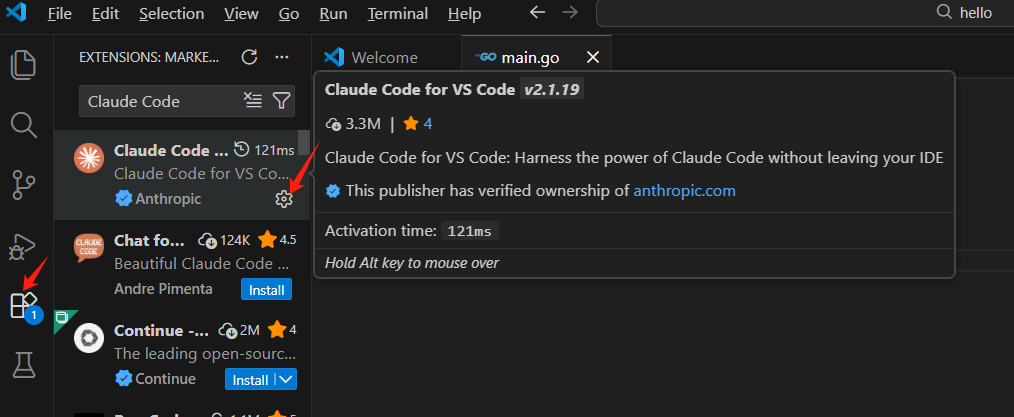Viewport: 1014px width, 417px height.
Task: Open the Testing flask icon
Action: (x=24, y=365)
